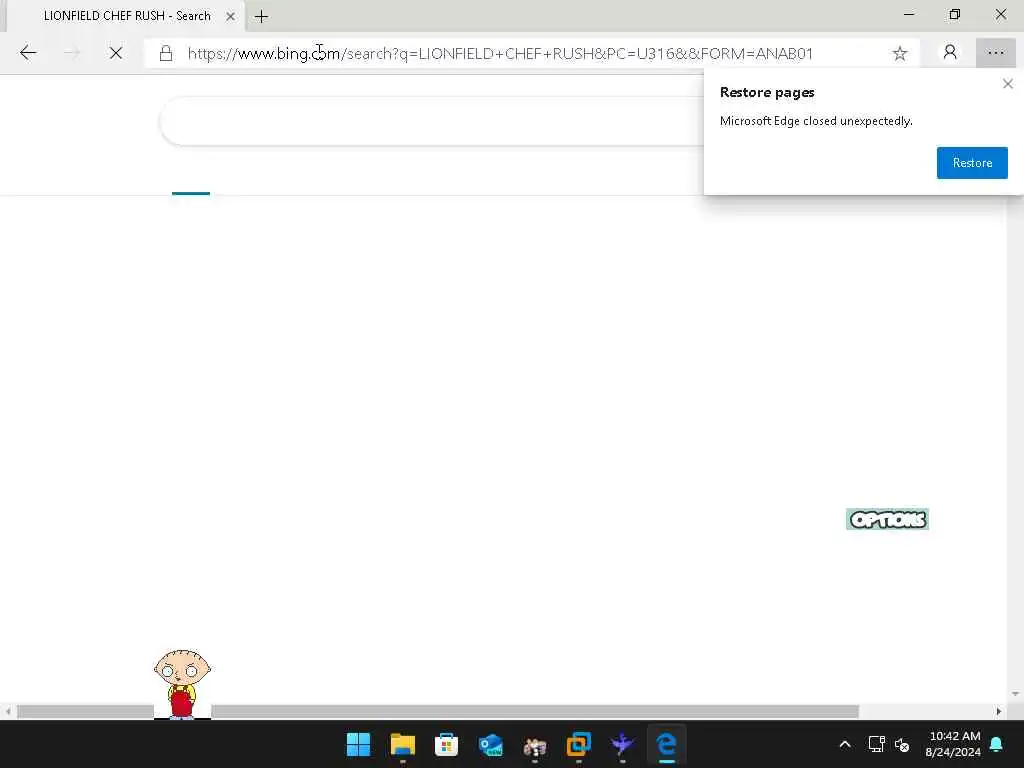Click the "Restore pages" heading
Screen dimensions: 1024x768
point(767,92)
